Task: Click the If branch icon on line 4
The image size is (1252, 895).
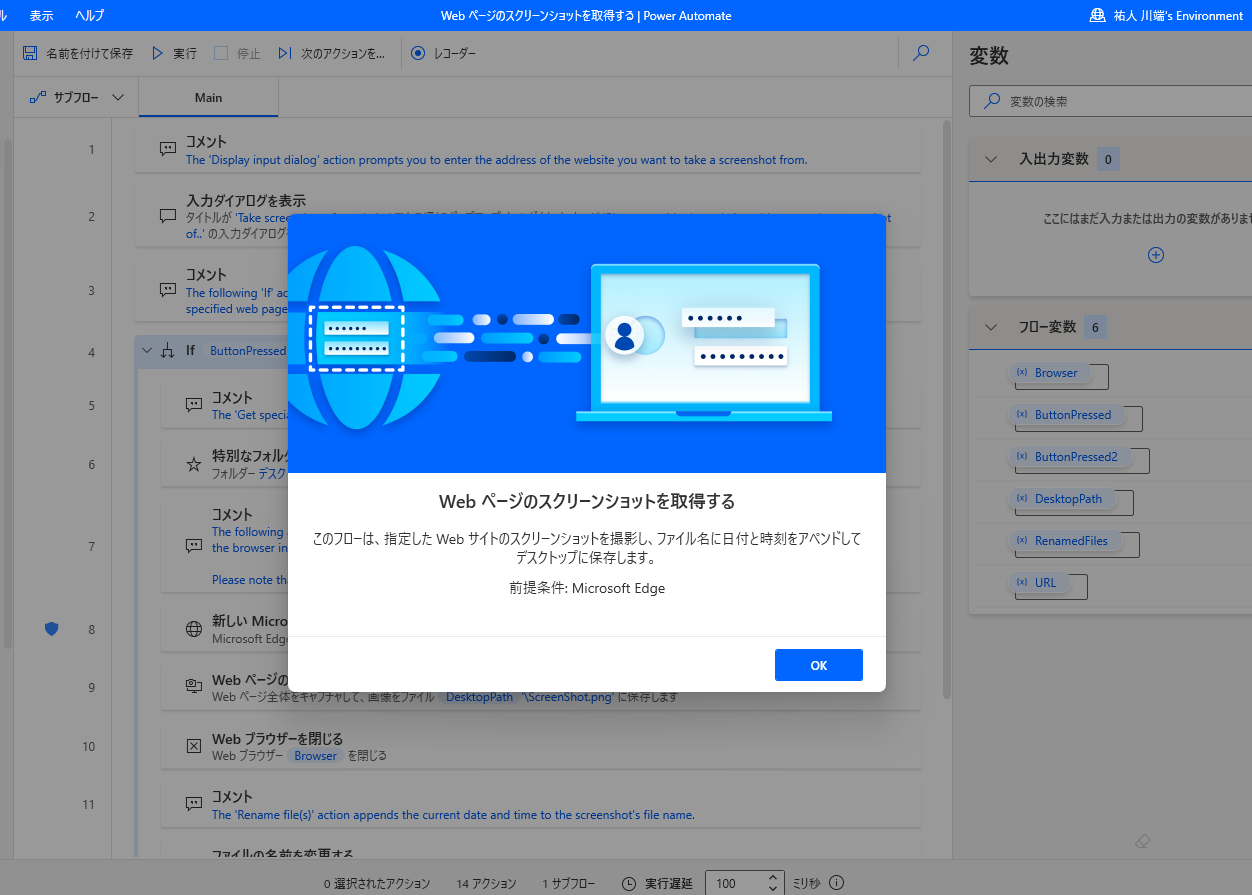Action: [x=168, y=351]
